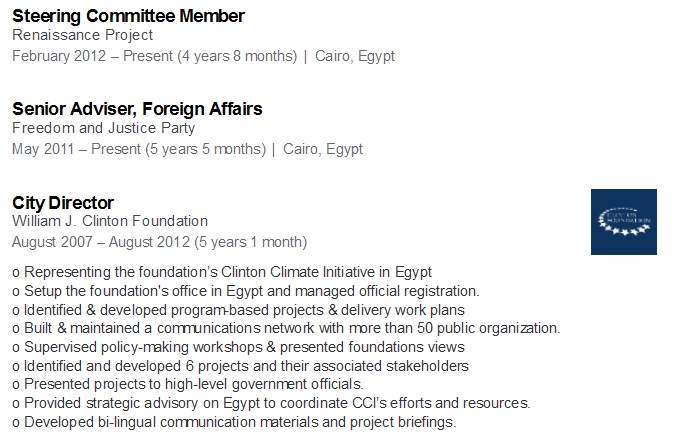Click the 50 public organization bullet
Image resolution: width=675 pixels, height=440 pixels.
(x=286, y=328)
